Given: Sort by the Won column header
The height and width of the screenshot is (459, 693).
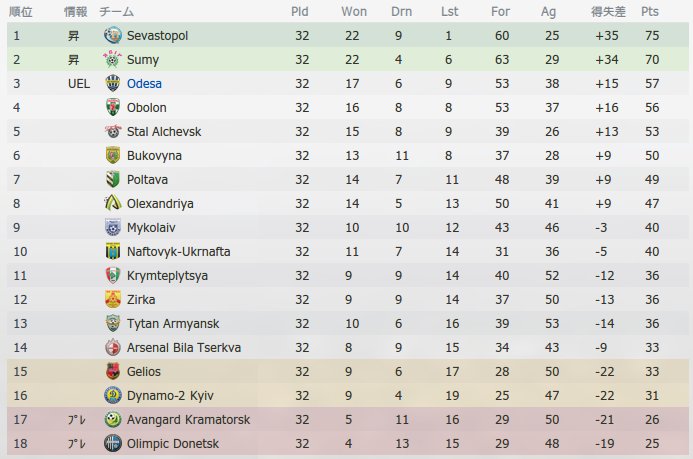Looking at the screenshot, I should (x=354, y=11).
